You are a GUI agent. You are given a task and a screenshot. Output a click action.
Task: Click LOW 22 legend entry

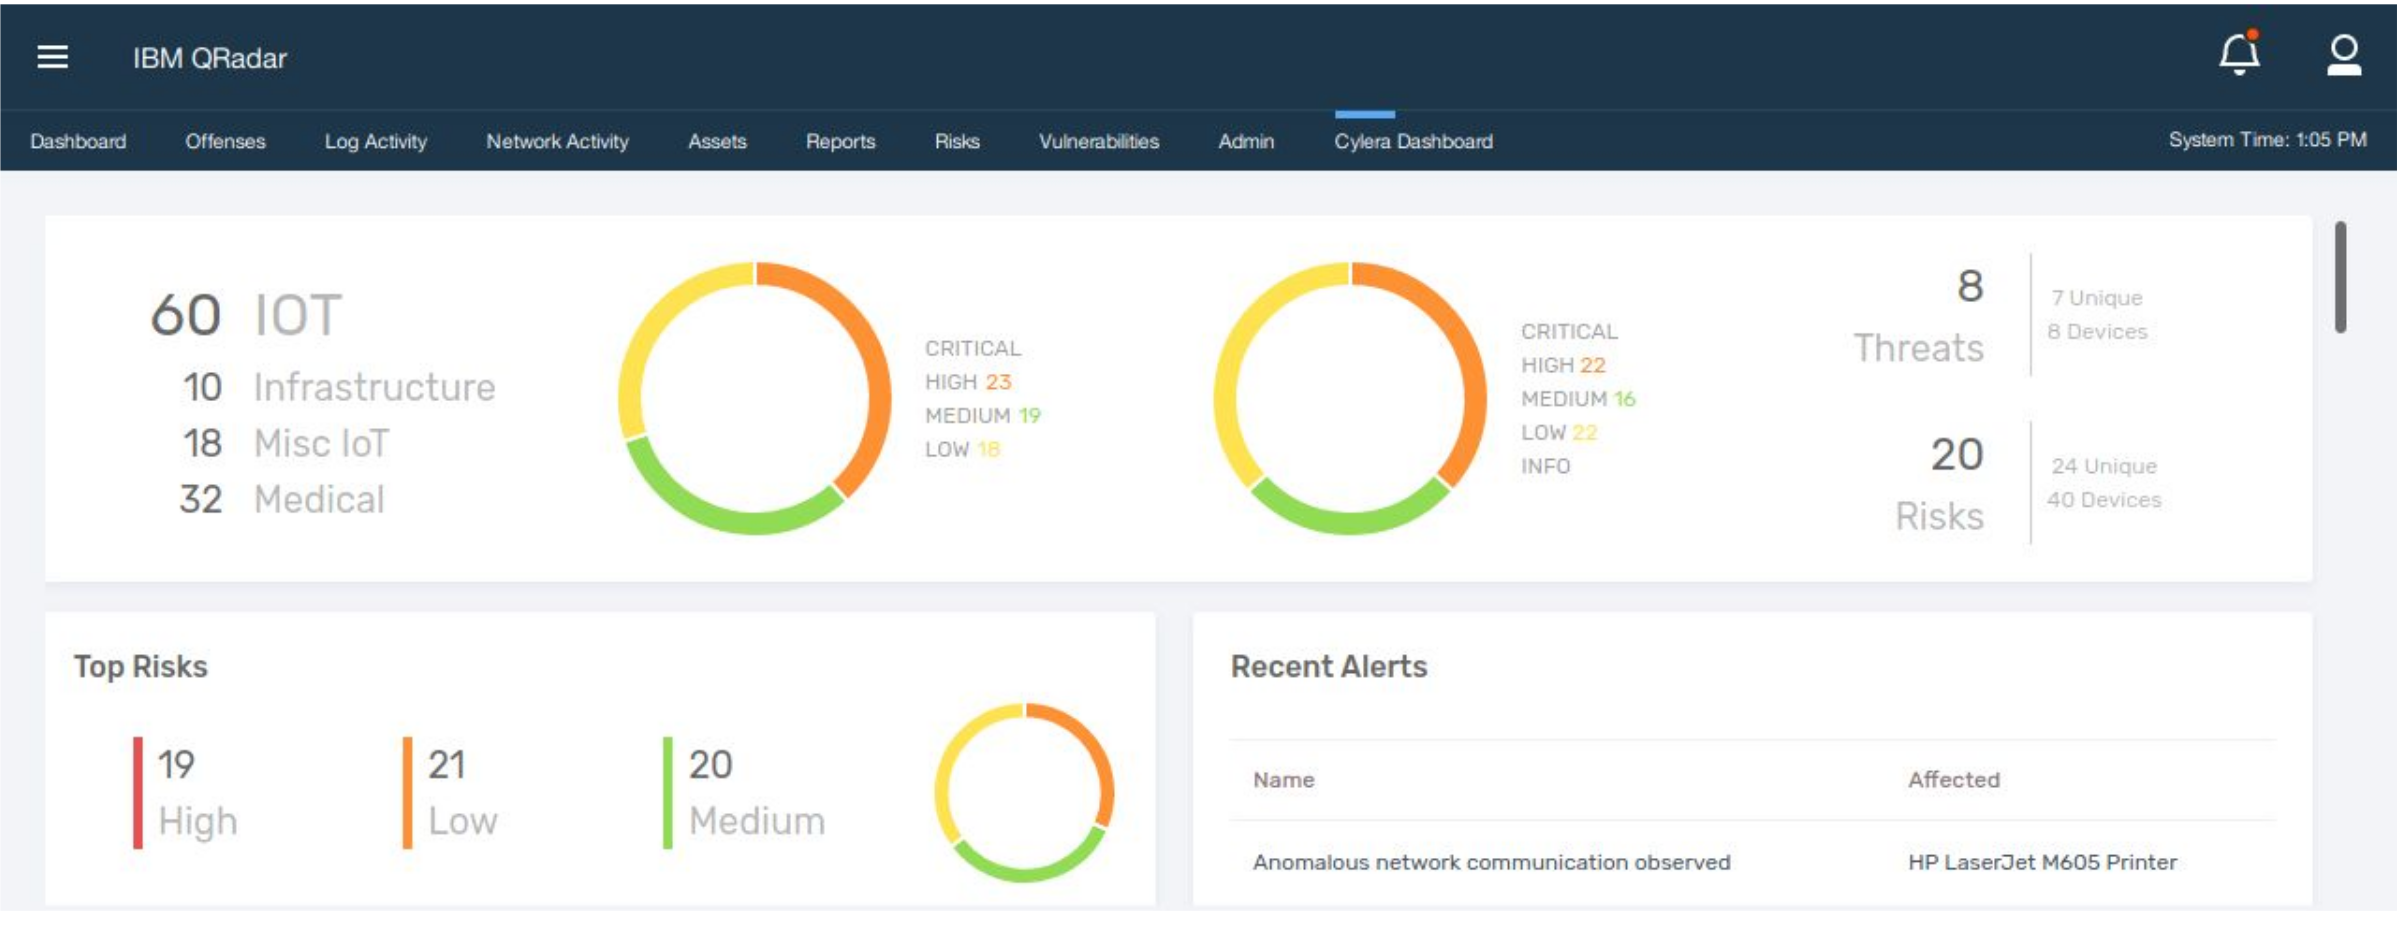pyautogui.click(x=1559, y=432)
